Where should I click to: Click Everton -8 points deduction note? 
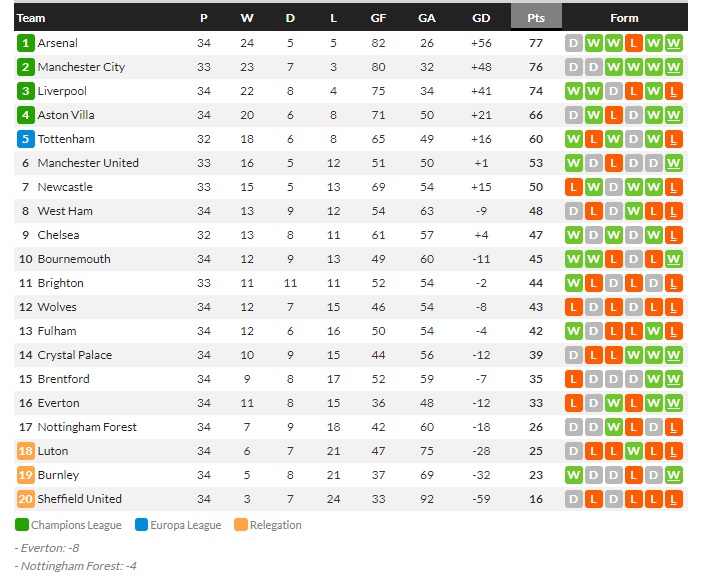47,548
